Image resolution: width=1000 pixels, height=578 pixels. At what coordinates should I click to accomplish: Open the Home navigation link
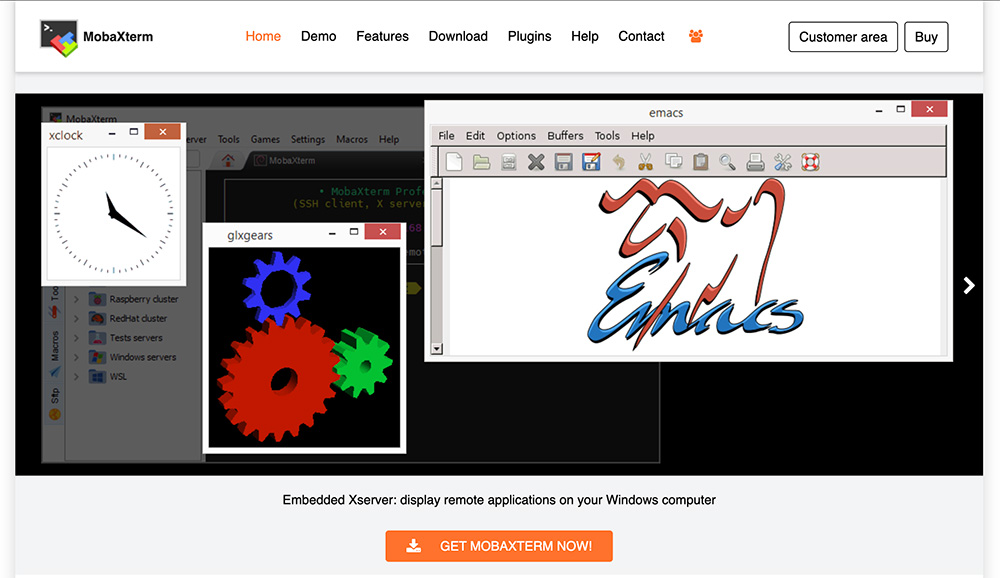click(x=263, y=36)
